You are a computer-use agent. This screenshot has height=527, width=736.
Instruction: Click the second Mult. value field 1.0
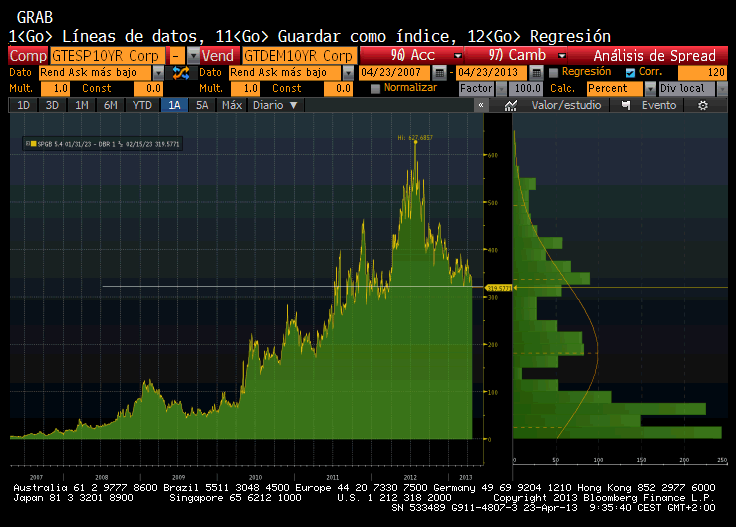pos(245,89)
